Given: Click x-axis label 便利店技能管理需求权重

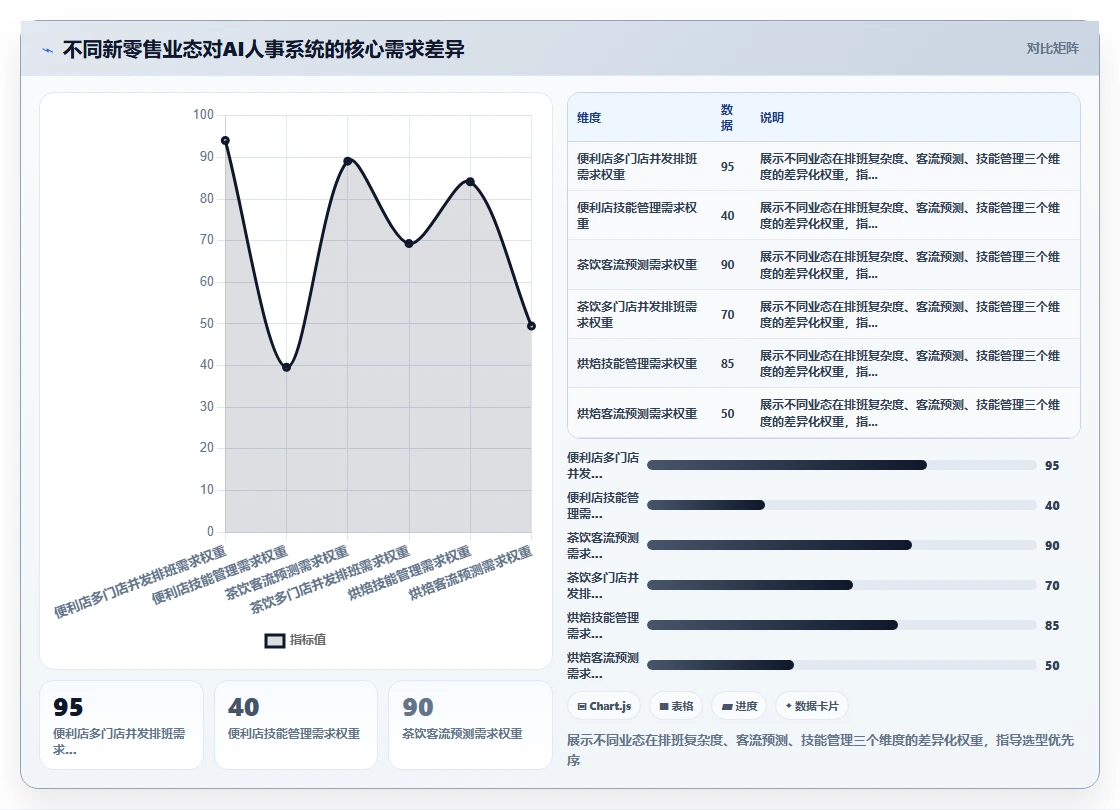Looking at the screenshot, I should coord(220,575).
